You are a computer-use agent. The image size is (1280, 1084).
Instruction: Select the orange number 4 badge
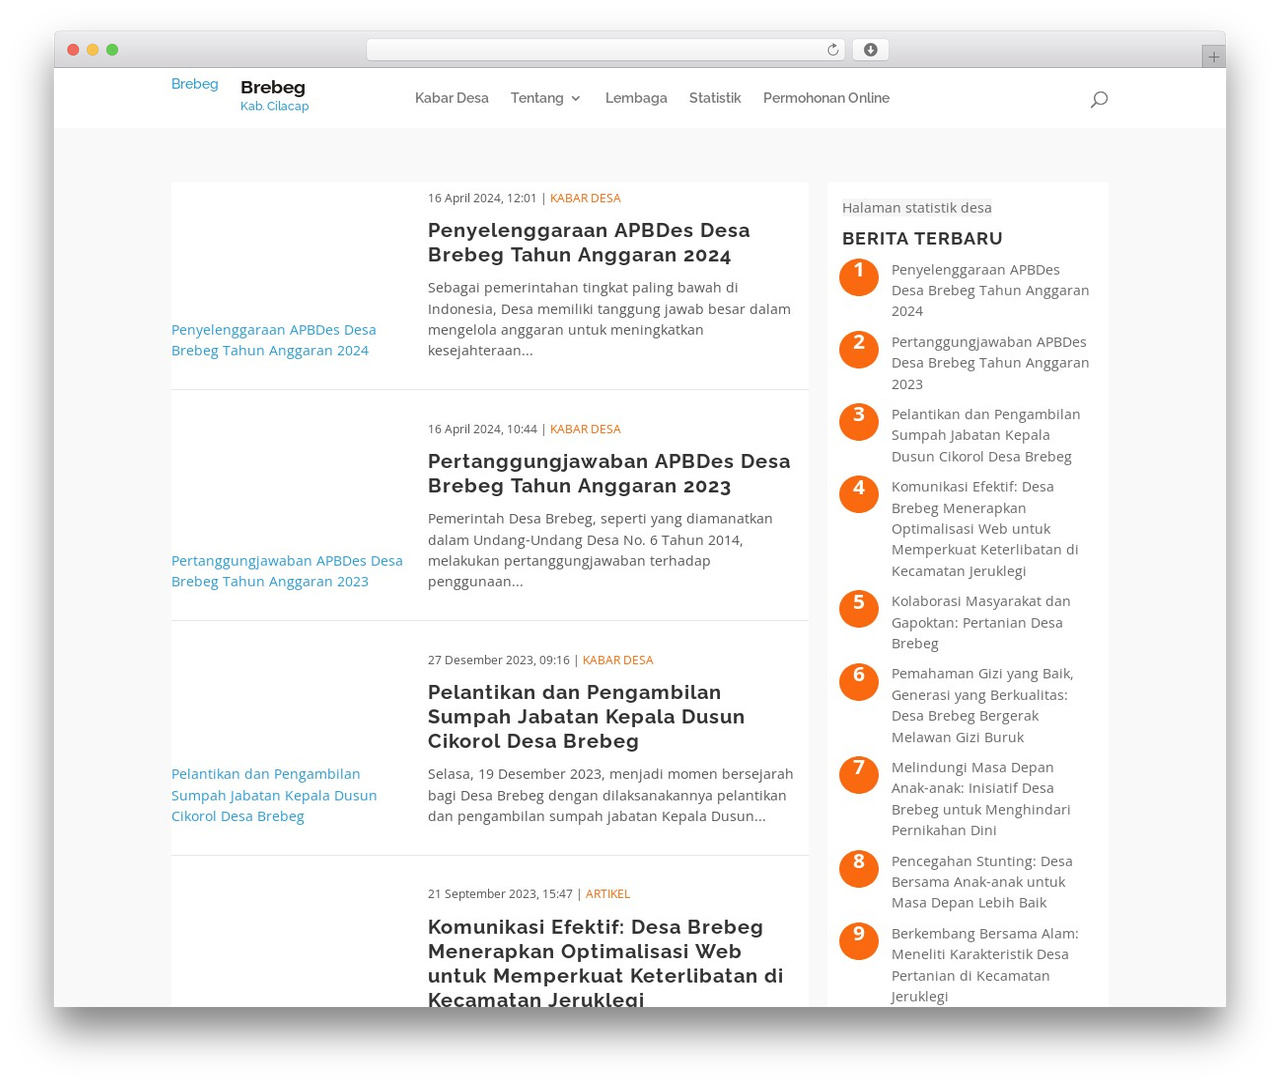point(858,494)
